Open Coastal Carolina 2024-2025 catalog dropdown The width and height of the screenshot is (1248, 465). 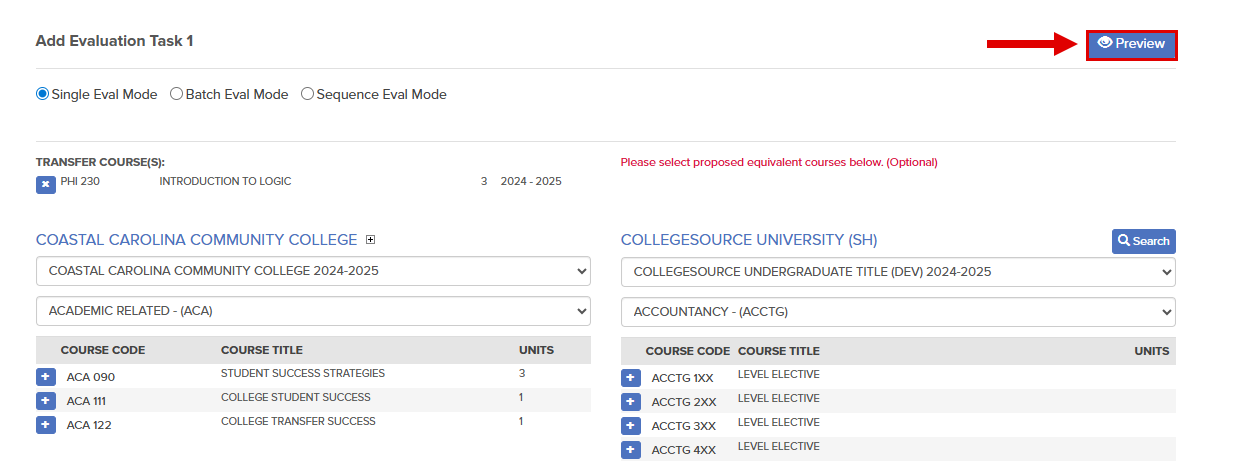(313, 271)
